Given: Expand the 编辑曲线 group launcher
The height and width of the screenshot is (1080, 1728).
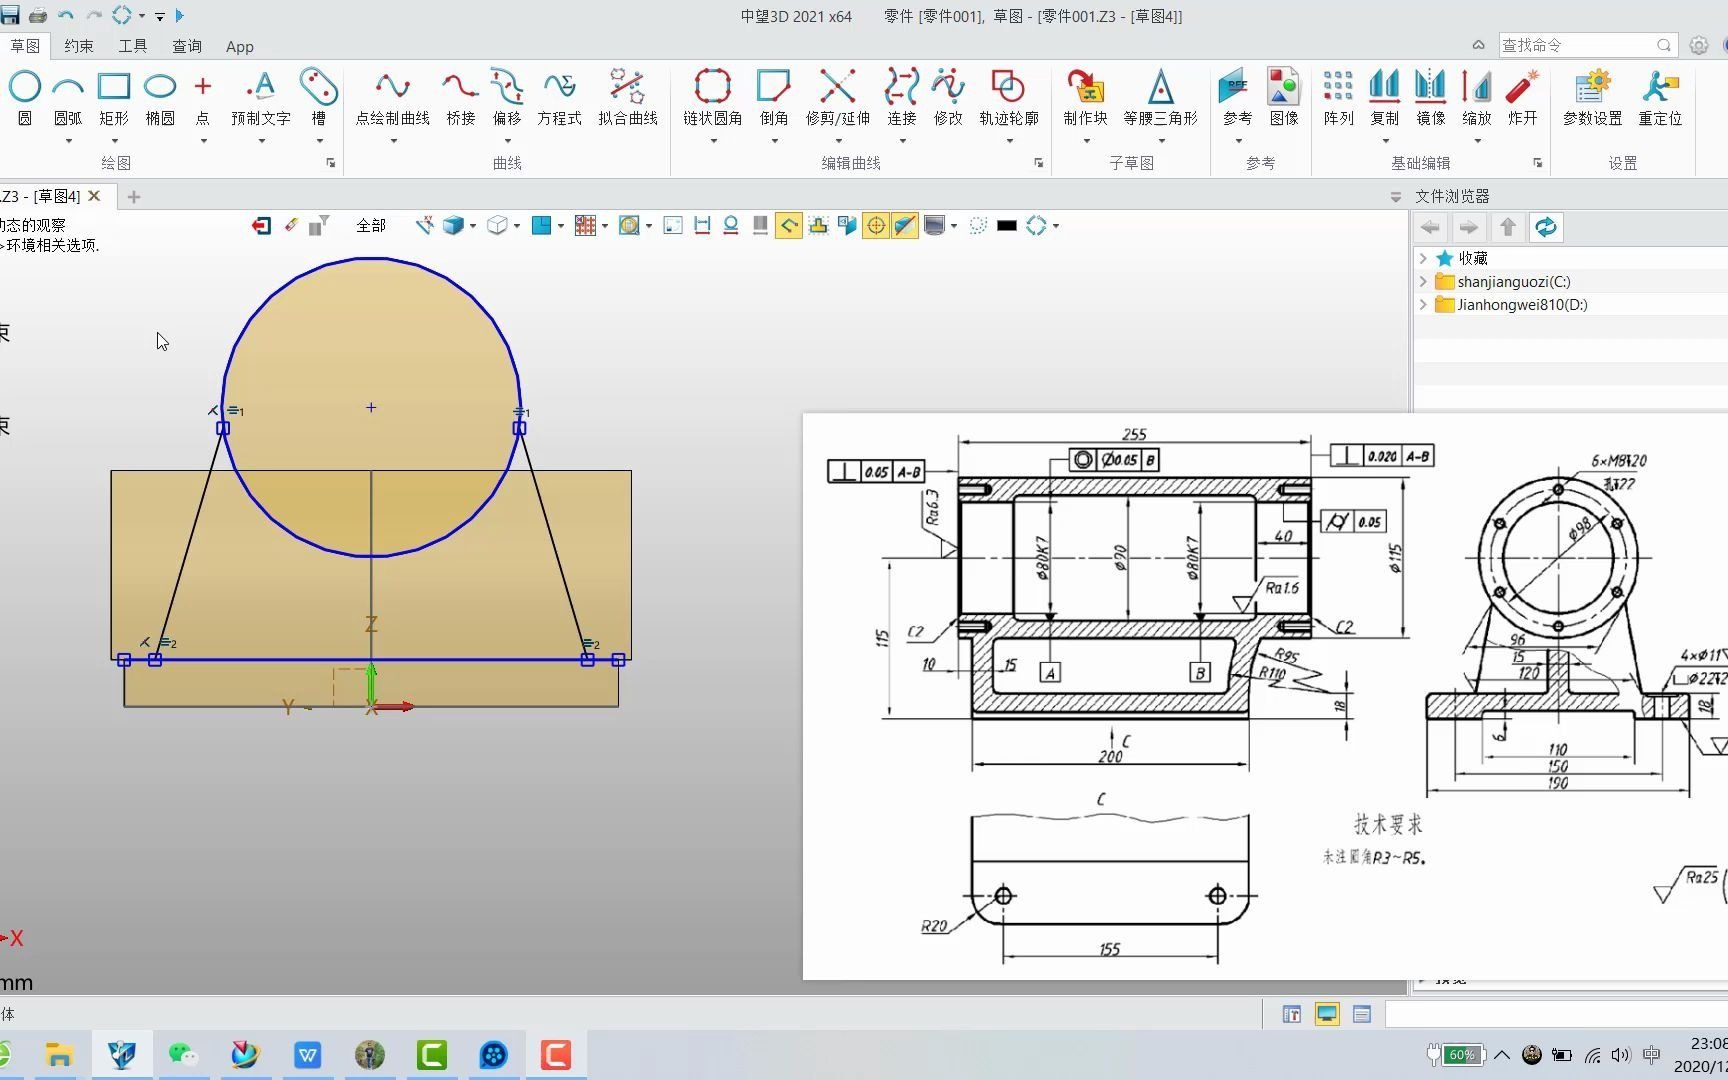Looking at the screenshot, I should click(1039, 163).
